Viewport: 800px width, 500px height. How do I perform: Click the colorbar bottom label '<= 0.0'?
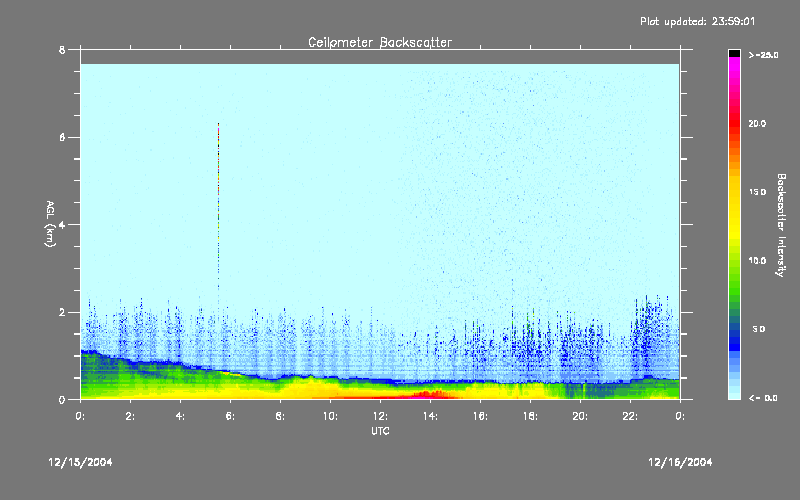763,398
